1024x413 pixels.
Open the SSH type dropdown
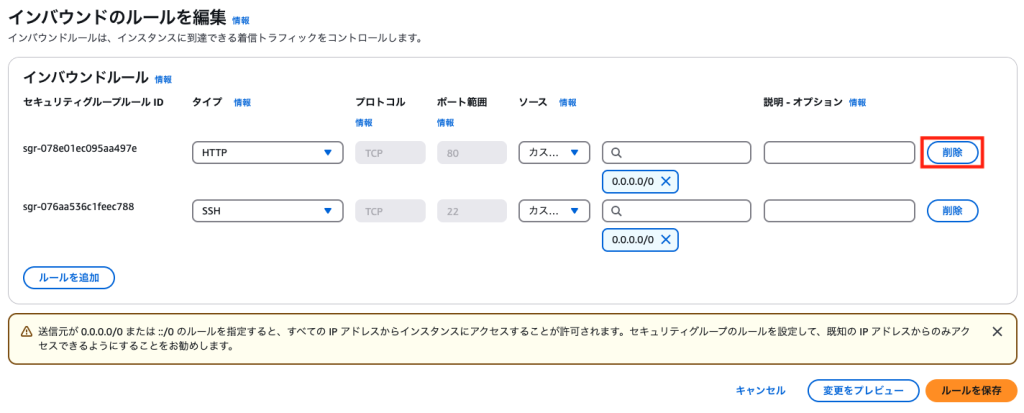click(268, 210)
